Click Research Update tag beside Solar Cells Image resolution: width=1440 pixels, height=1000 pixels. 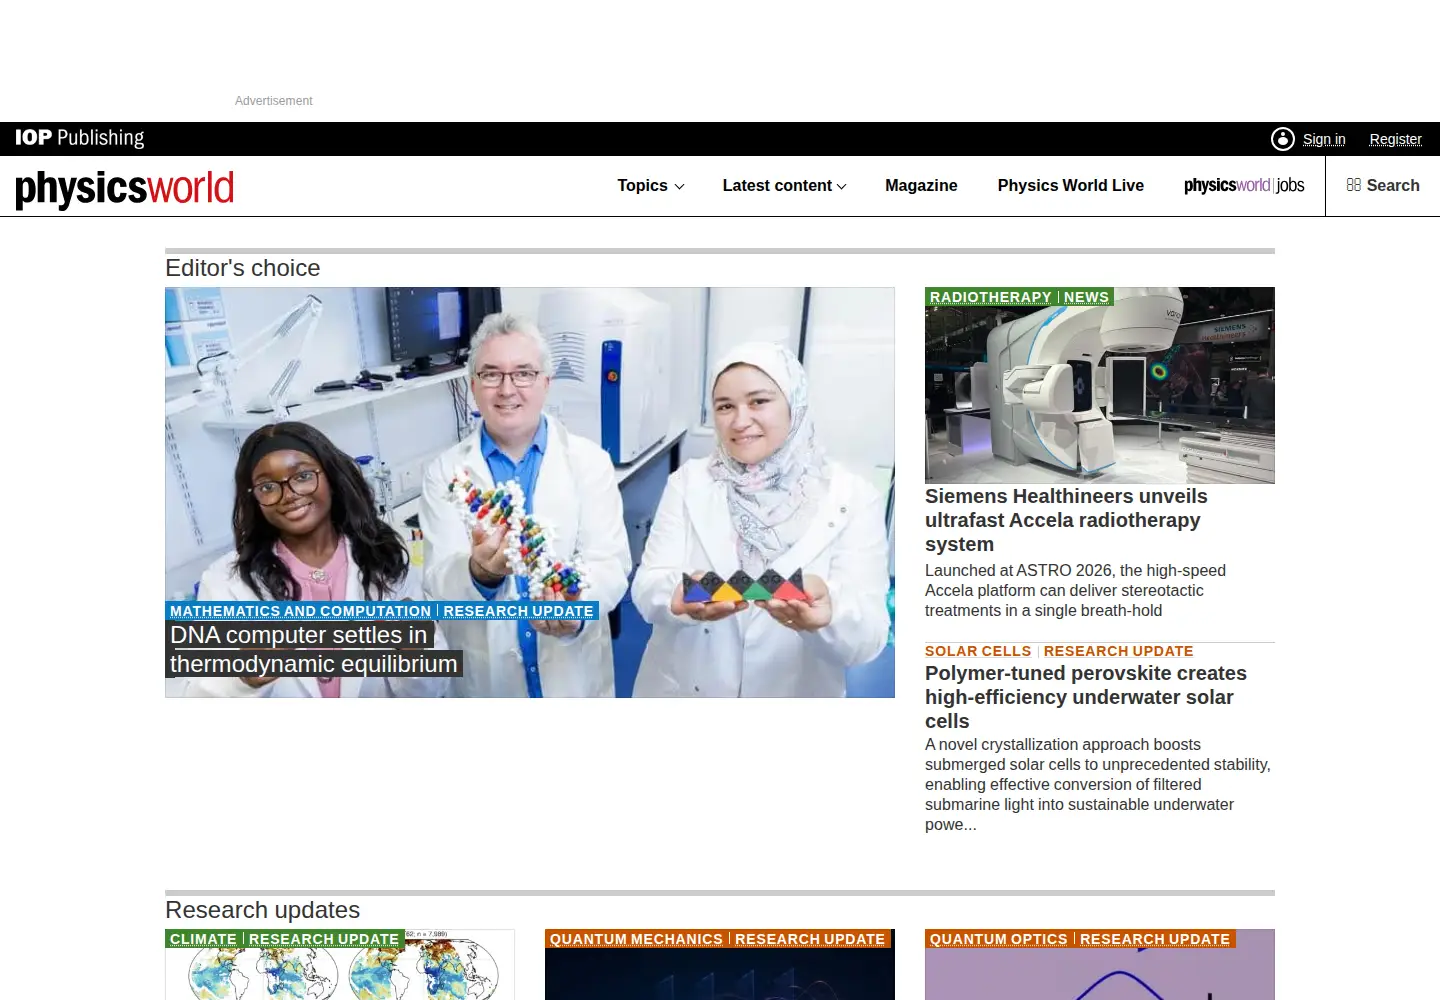tap(1118, 651)
